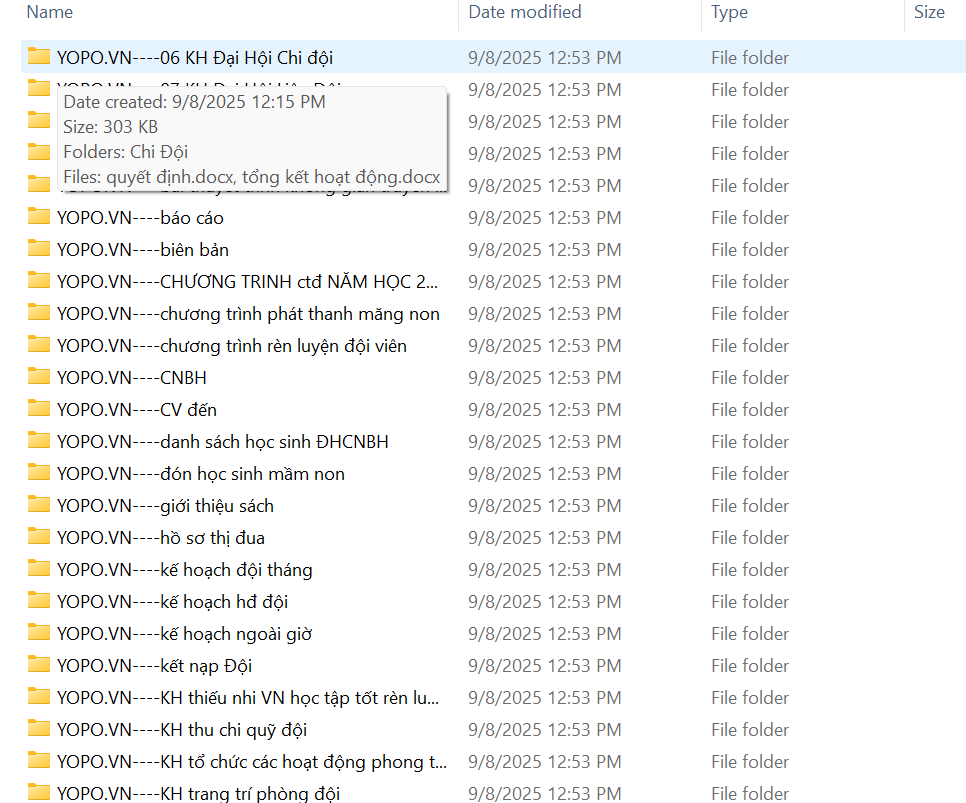
Task: Select the 'chương trình rèn luyện đội viên' folder name
Action: pyautogui.click(x=232, y=346)
